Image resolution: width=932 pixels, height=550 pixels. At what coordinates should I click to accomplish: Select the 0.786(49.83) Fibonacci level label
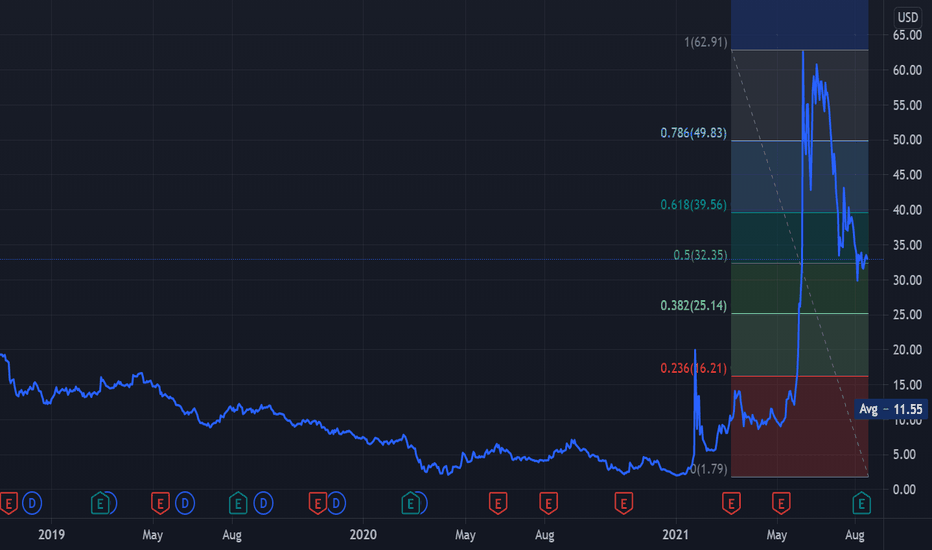coord(694,133)
